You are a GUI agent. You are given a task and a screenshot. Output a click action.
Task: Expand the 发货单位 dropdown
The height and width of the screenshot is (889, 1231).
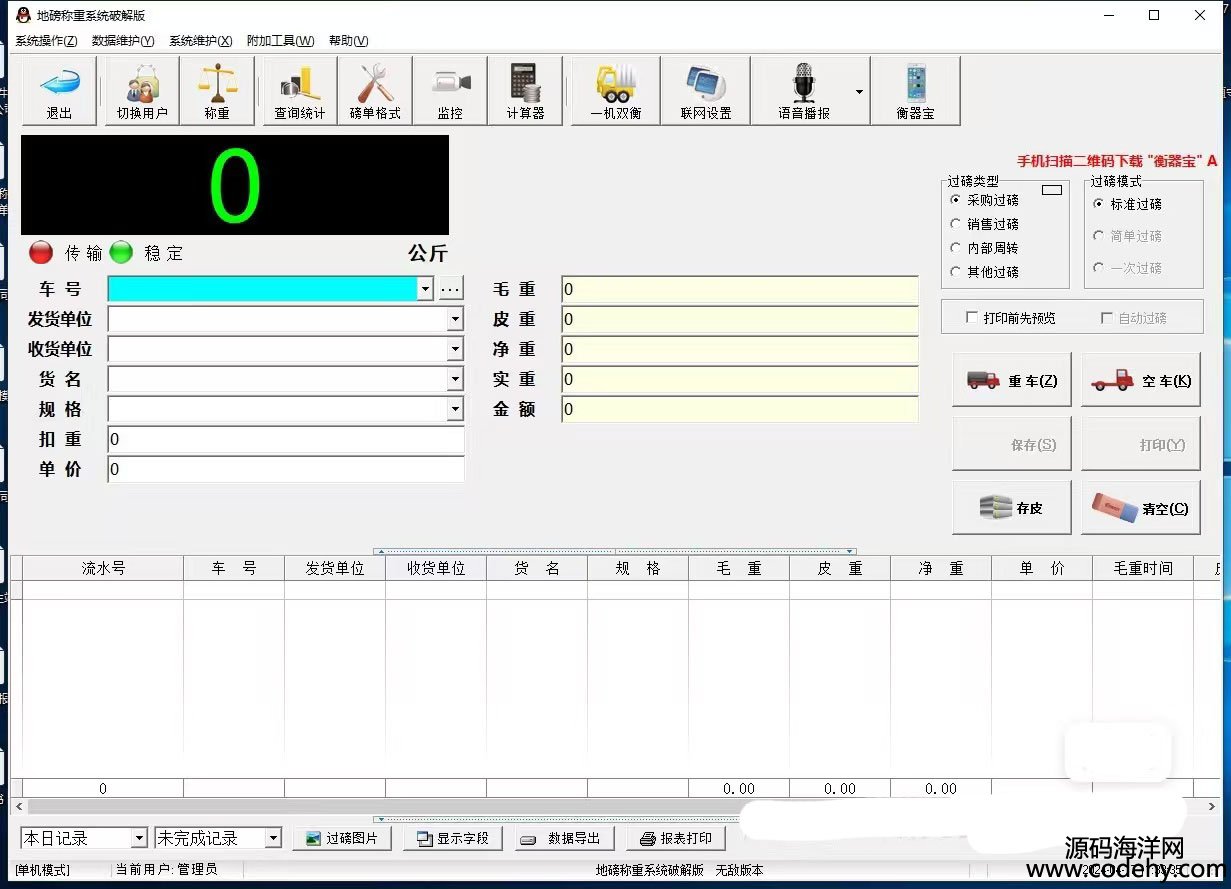click(x=455, y=319)
